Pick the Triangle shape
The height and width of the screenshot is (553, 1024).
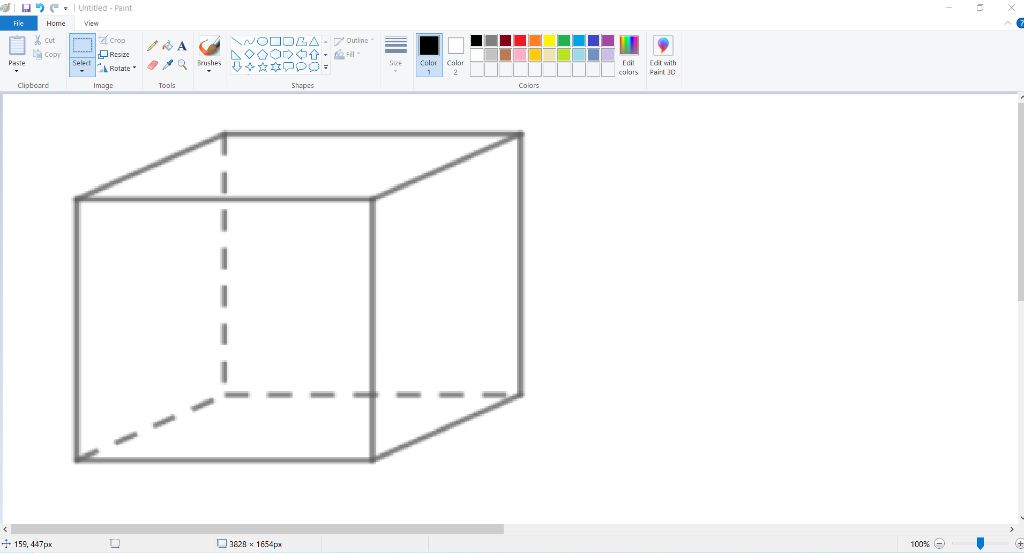(x=314, y=41)
